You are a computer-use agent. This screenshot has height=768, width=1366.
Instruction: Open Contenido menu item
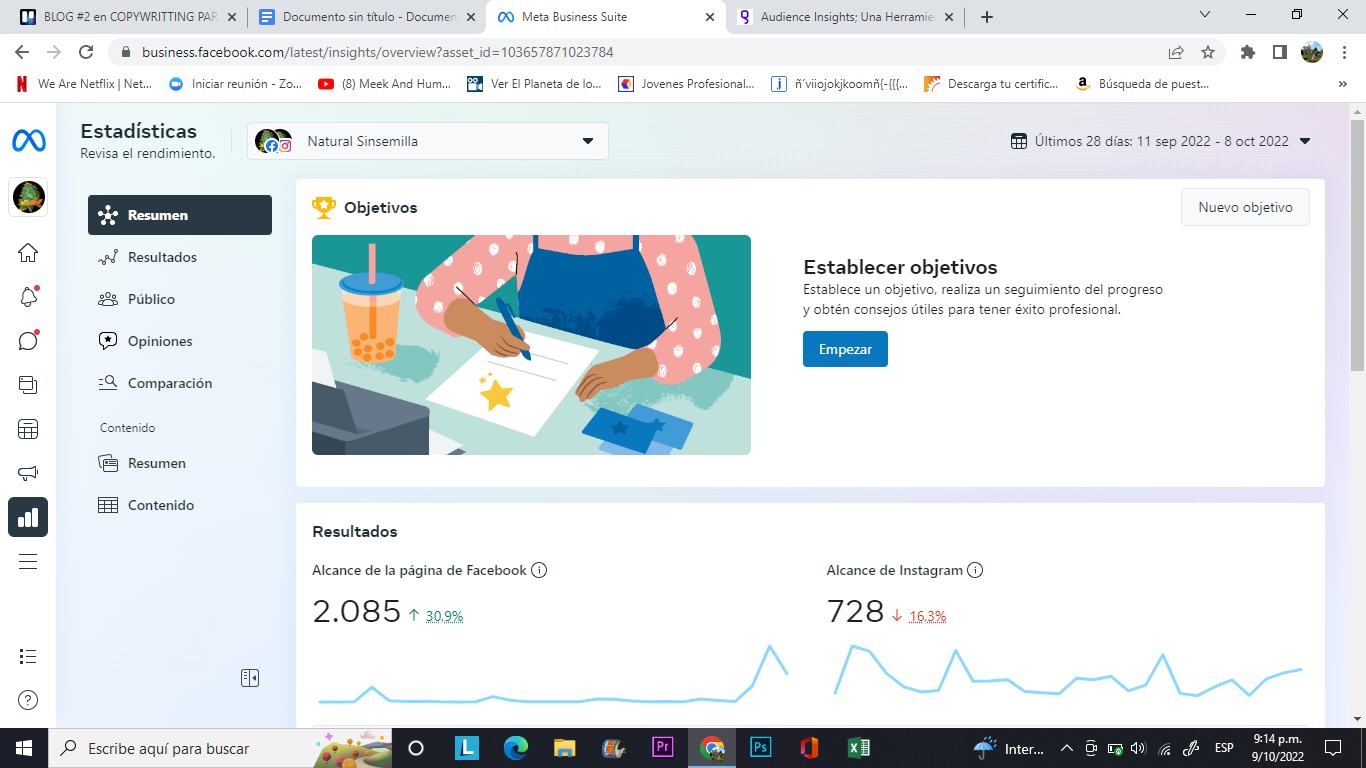(x=180, y=505)
